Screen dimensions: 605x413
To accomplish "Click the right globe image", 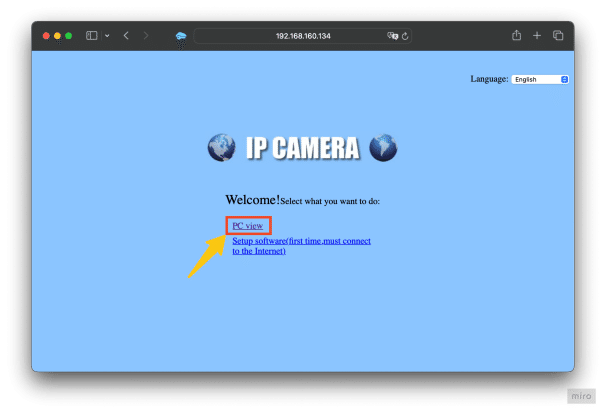I will tap(383, 147).
